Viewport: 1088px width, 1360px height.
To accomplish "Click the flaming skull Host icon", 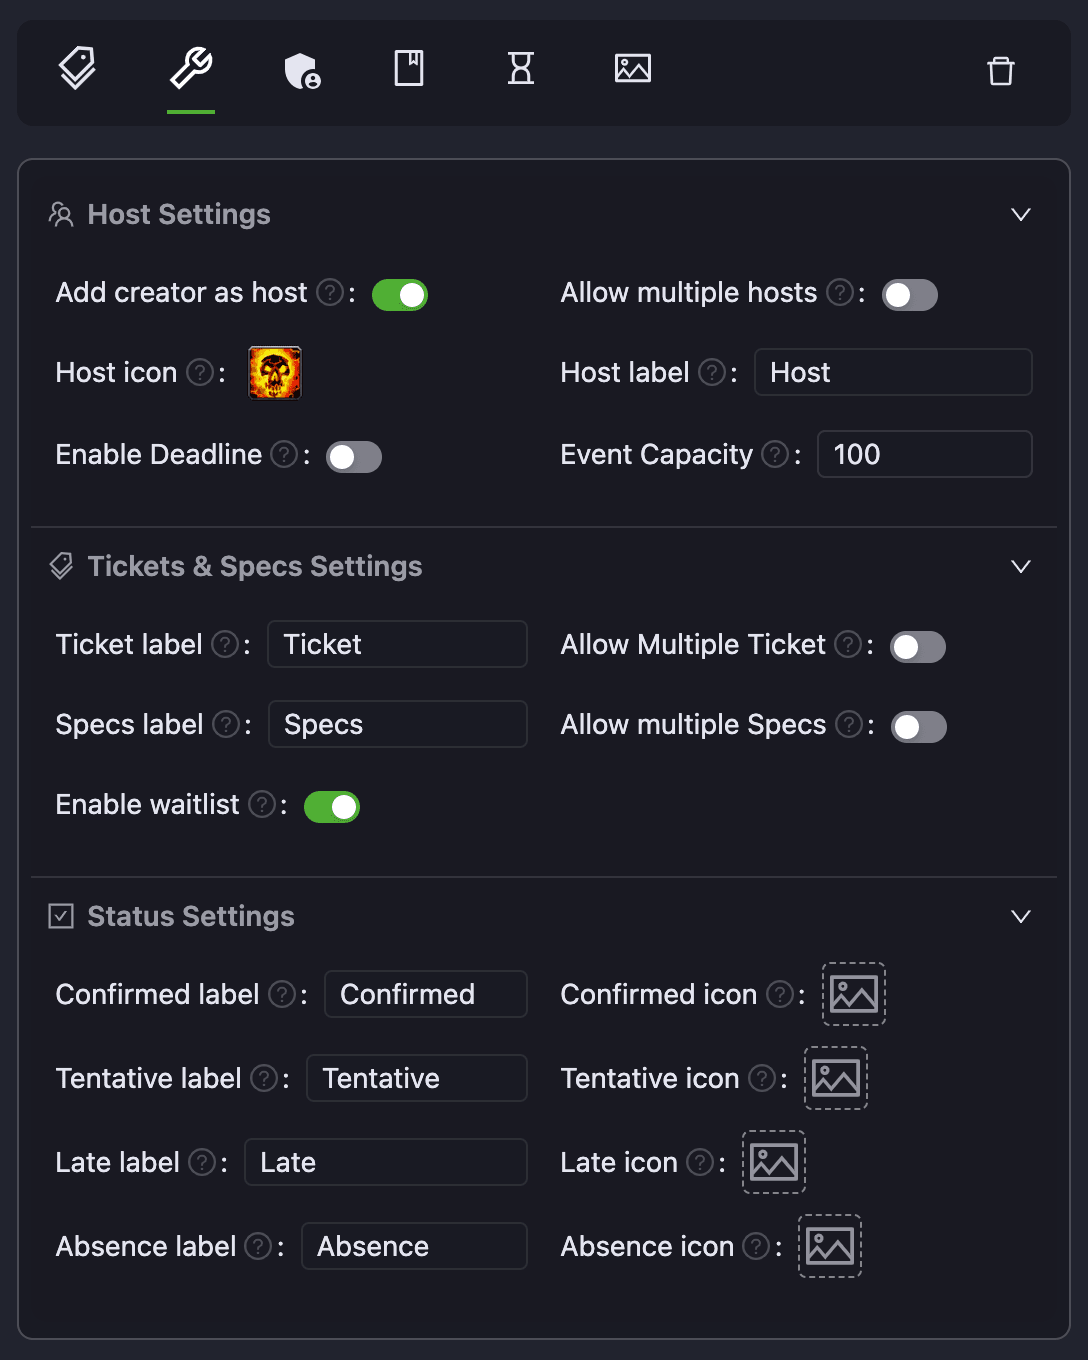I will pyautogui.click(x=274, y=372).
